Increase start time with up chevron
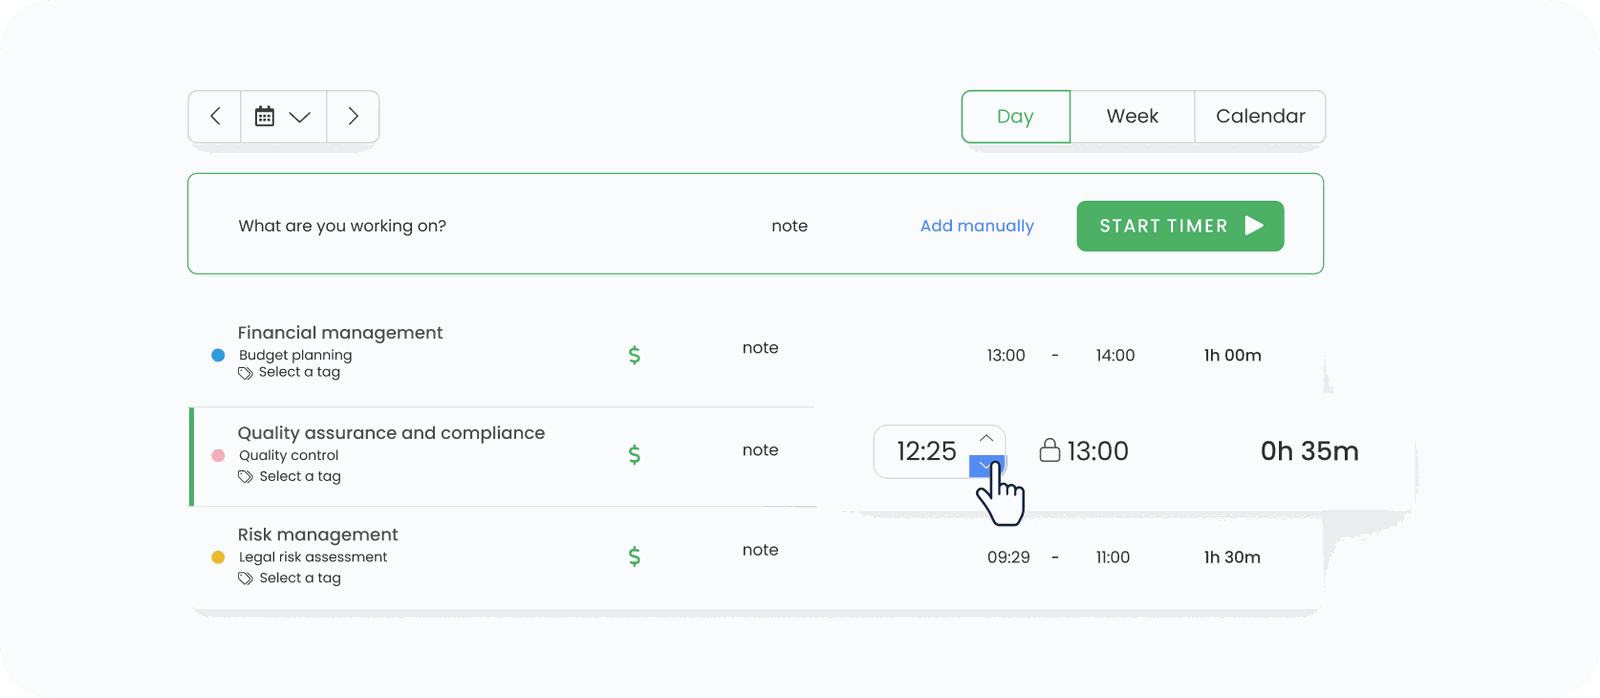Viewport: 1600px width, 698px height. 986,438
